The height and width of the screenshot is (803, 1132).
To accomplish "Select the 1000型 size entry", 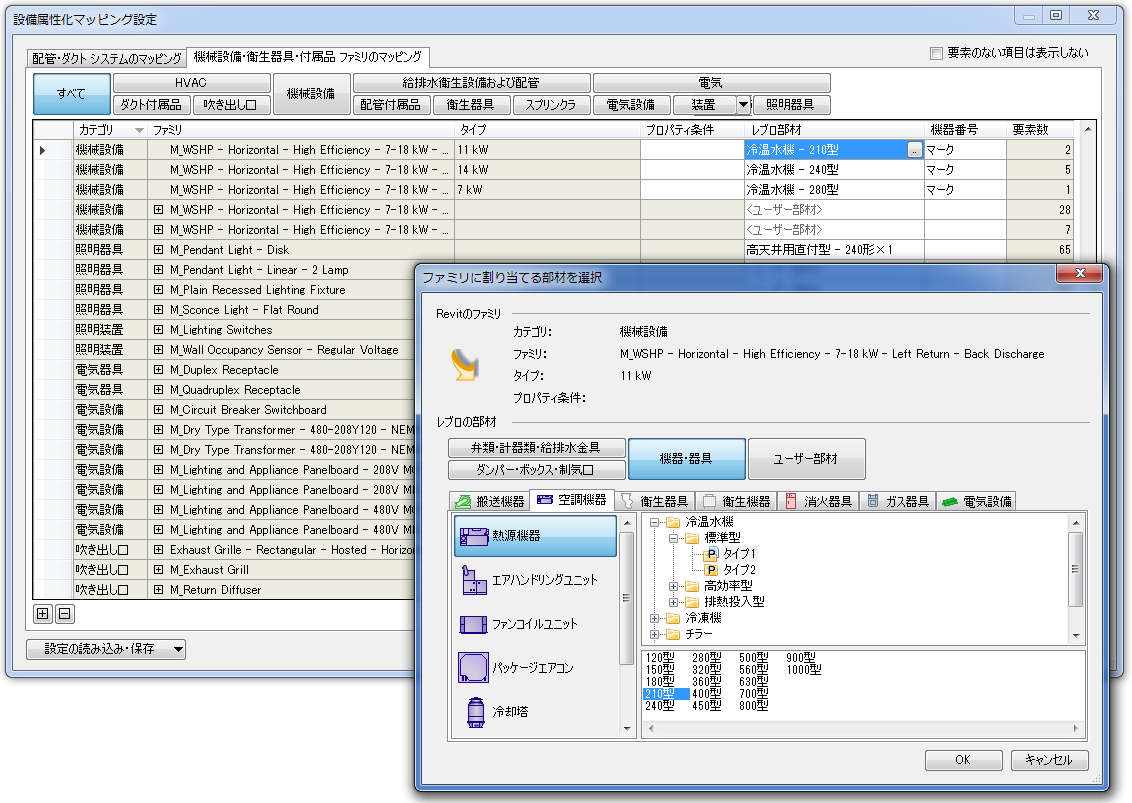I will click(804, 669).
